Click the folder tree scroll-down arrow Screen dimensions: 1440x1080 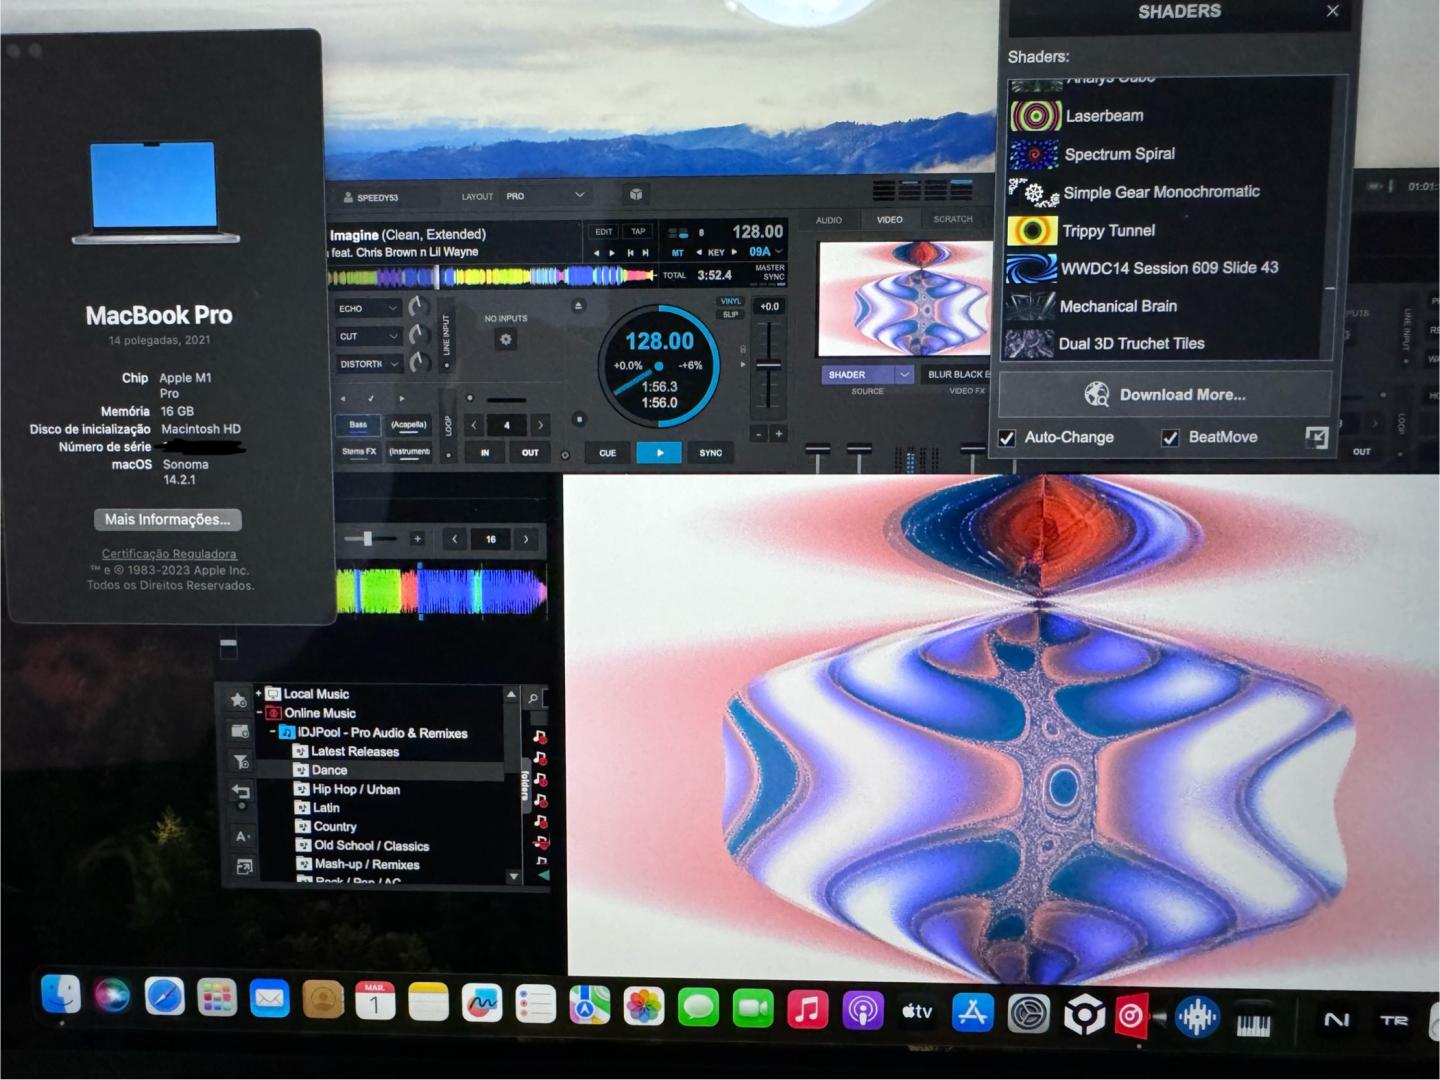tap(514, 876)
